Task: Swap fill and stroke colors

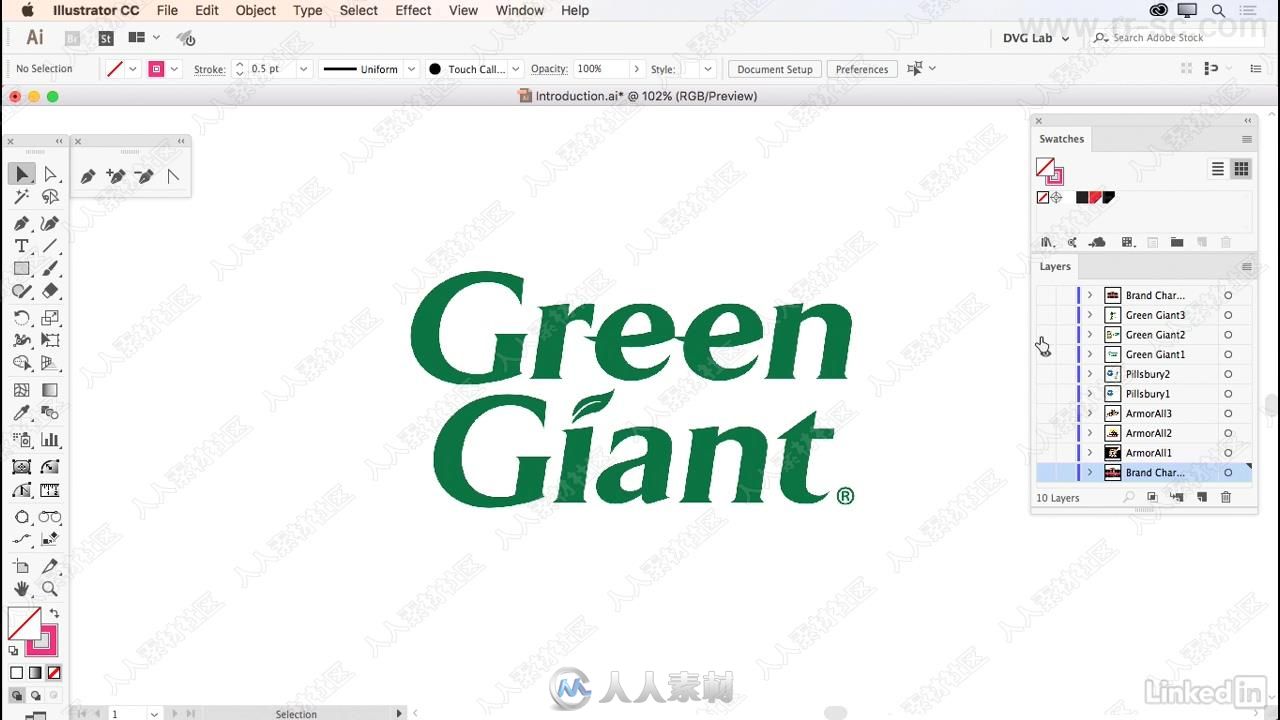Action: [54, 613]
